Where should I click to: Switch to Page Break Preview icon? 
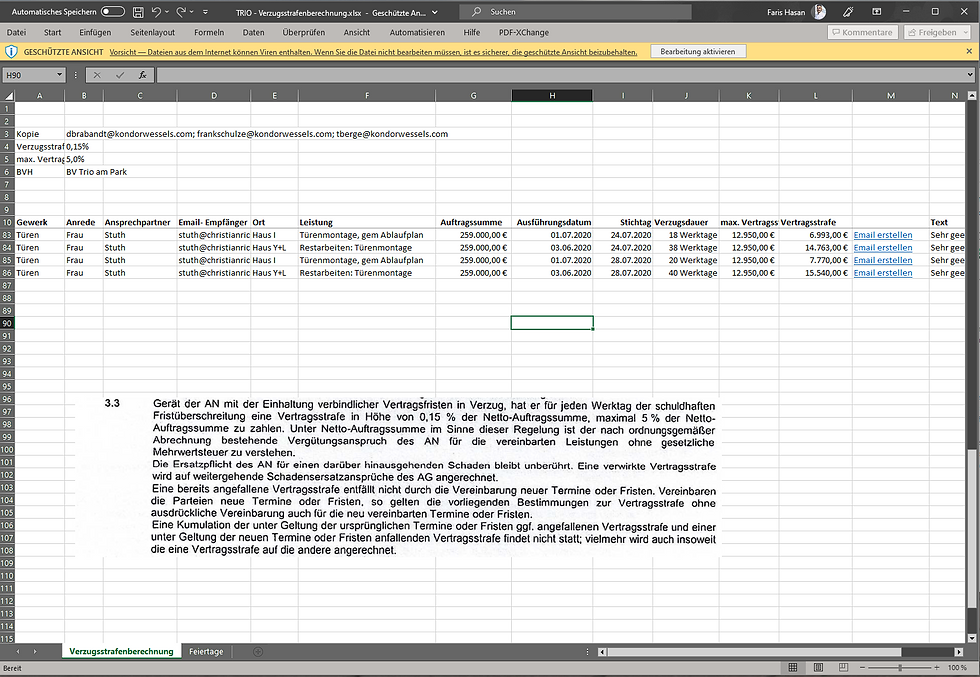point(843,668)
